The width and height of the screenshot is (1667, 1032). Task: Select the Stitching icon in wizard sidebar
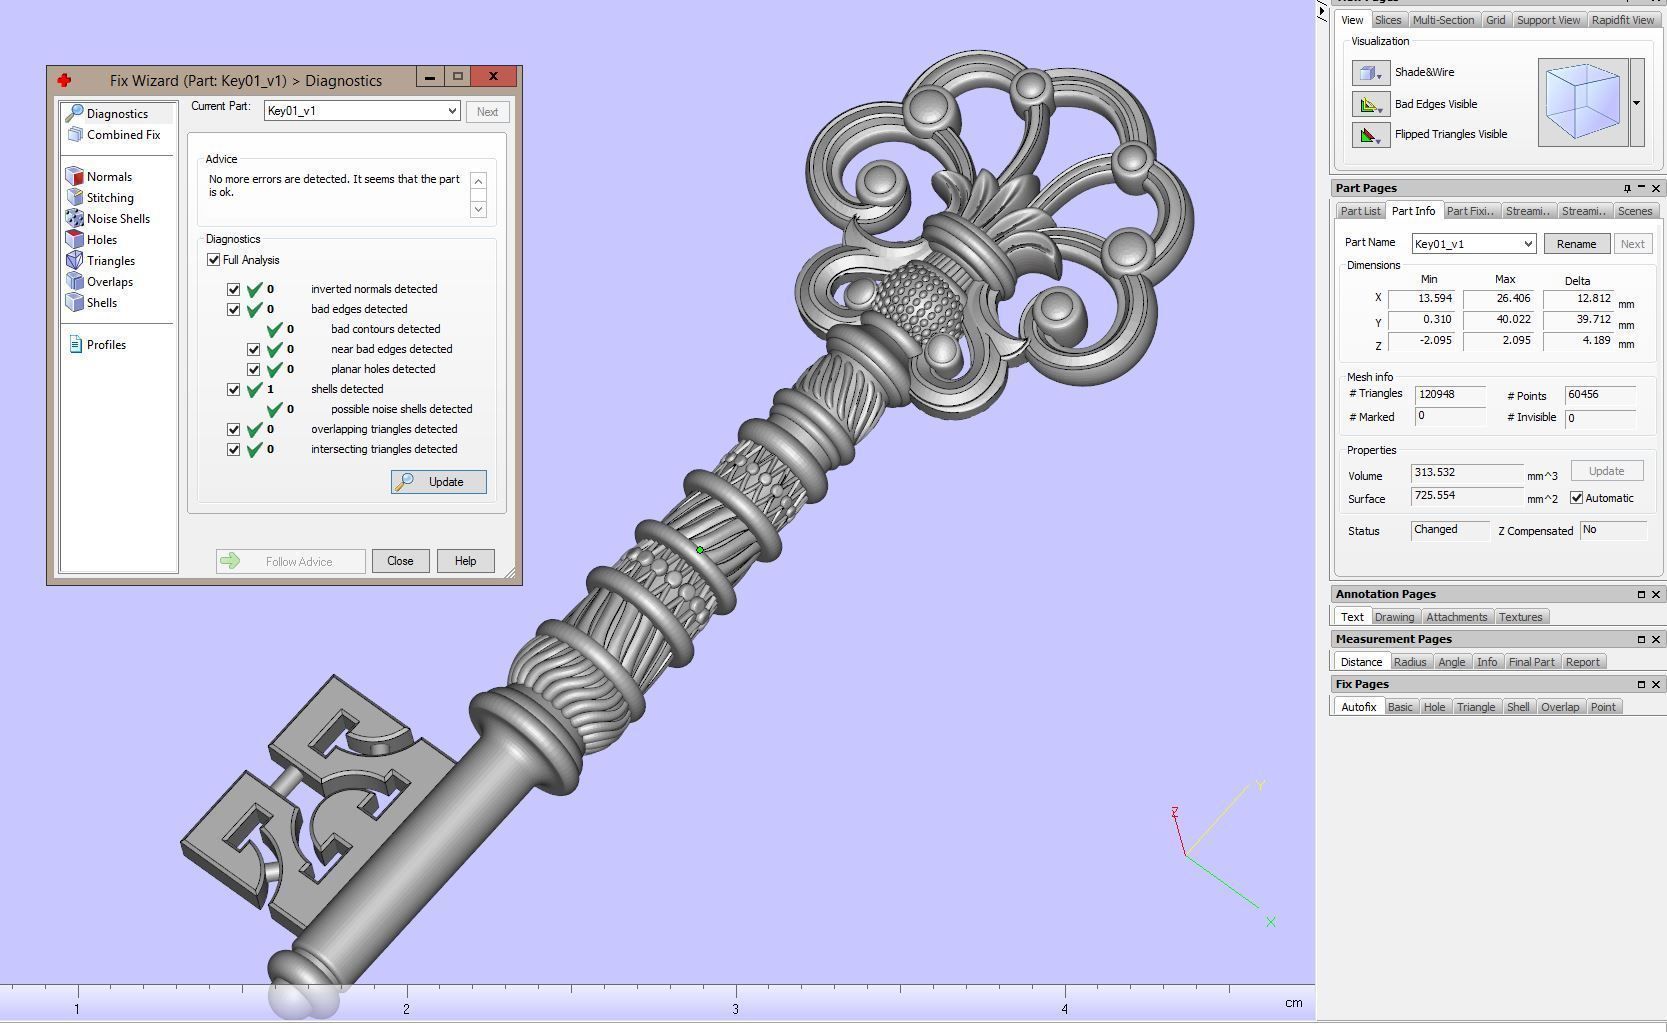coord(75,198)
